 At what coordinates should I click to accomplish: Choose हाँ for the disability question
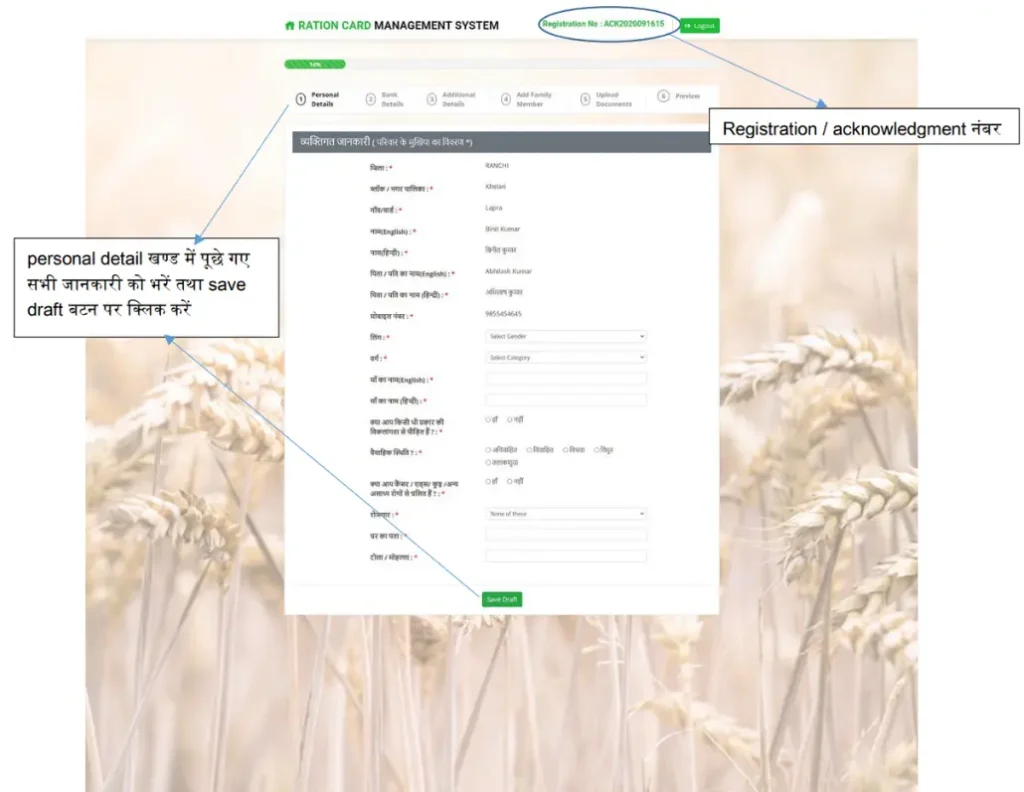pyautogui.click(x=488, y=419)
